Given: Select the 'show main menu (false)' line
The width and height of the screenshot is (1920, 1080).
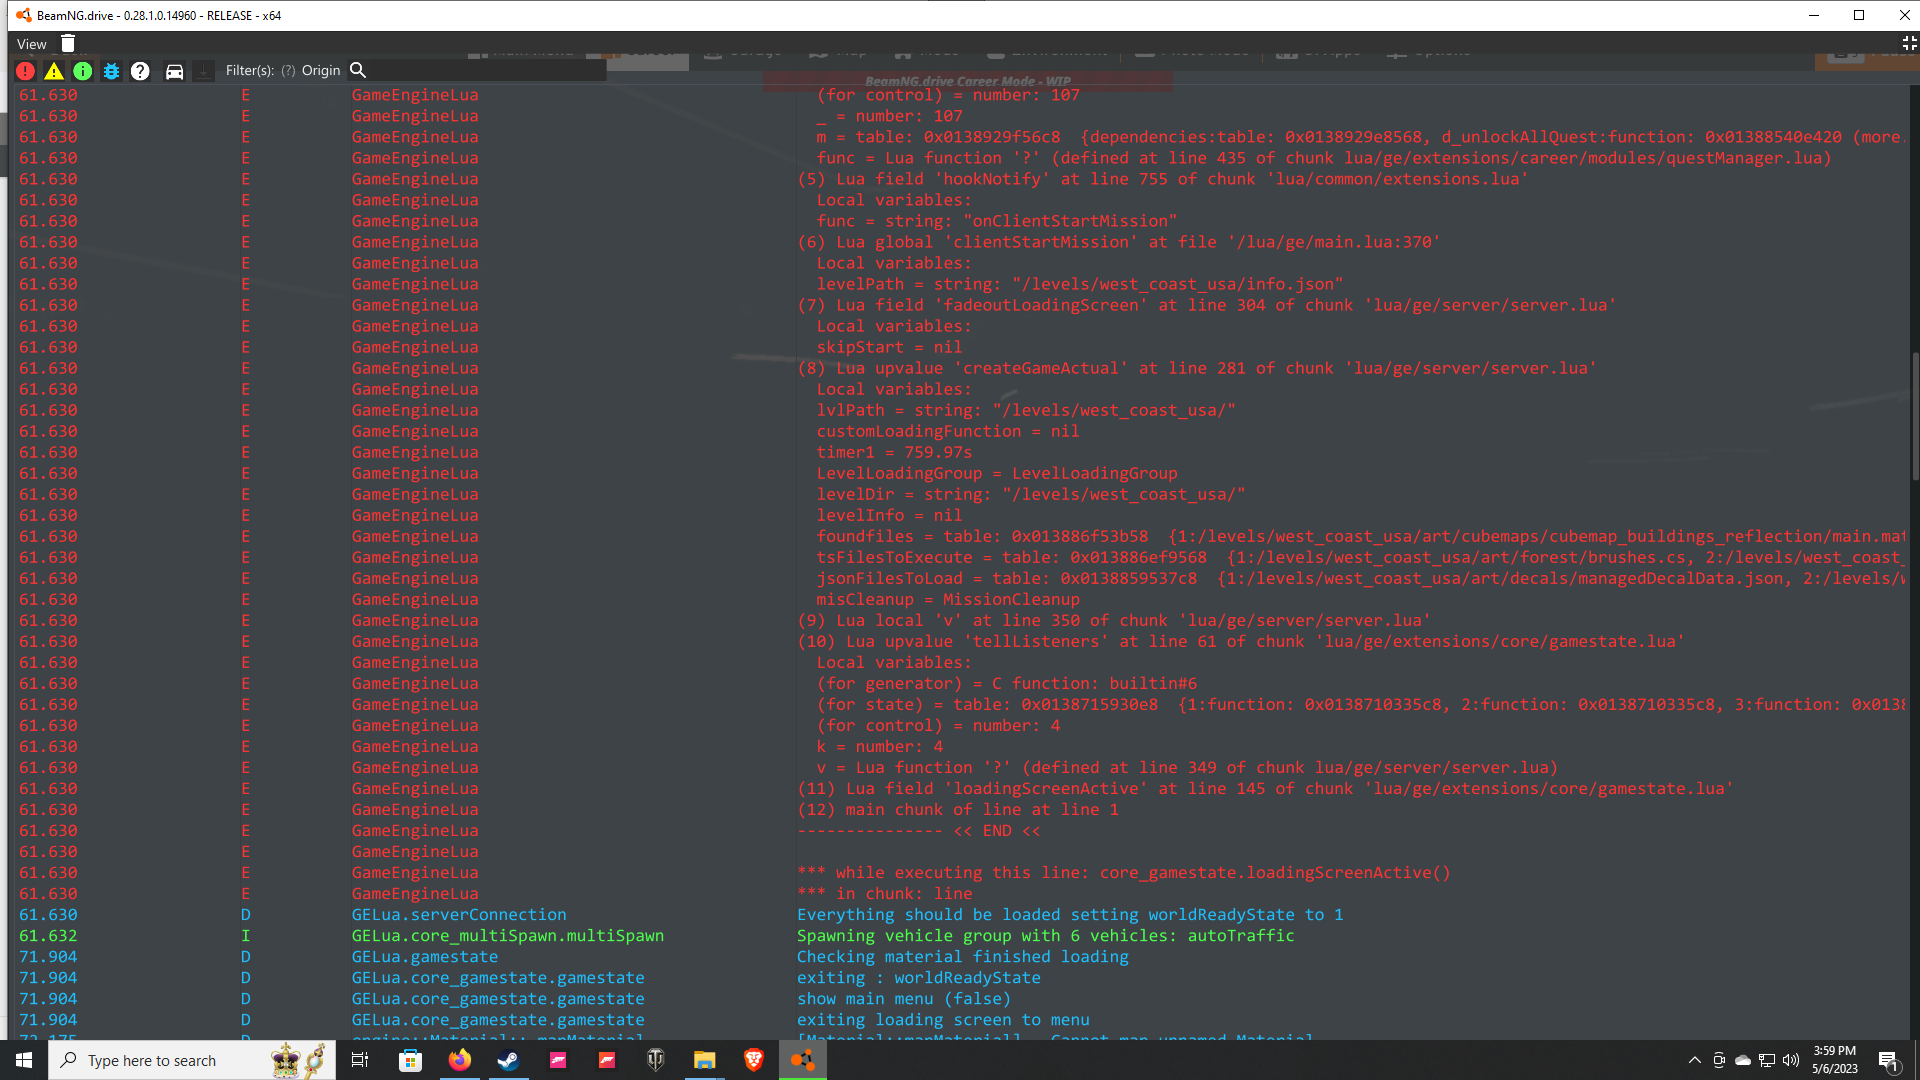Looking at the screenshot, I should [x=903, y=999].
